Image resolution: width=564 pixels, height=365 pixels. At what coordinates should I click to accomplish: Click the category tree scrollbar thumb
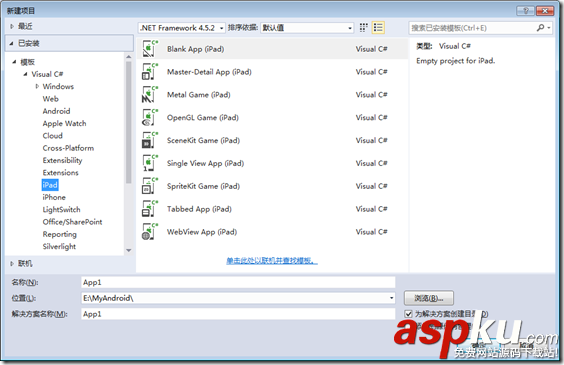coord(128,122)
